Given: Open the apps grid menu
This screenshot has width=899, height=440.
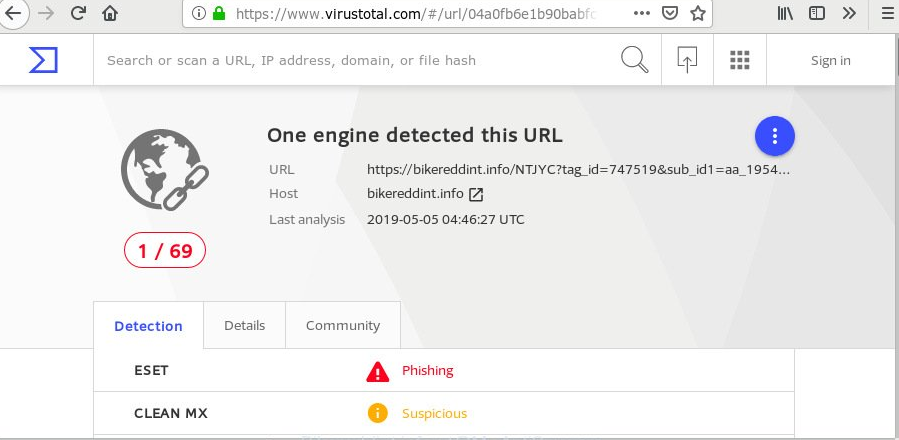Looking at the screenshot, I should 740,60.
